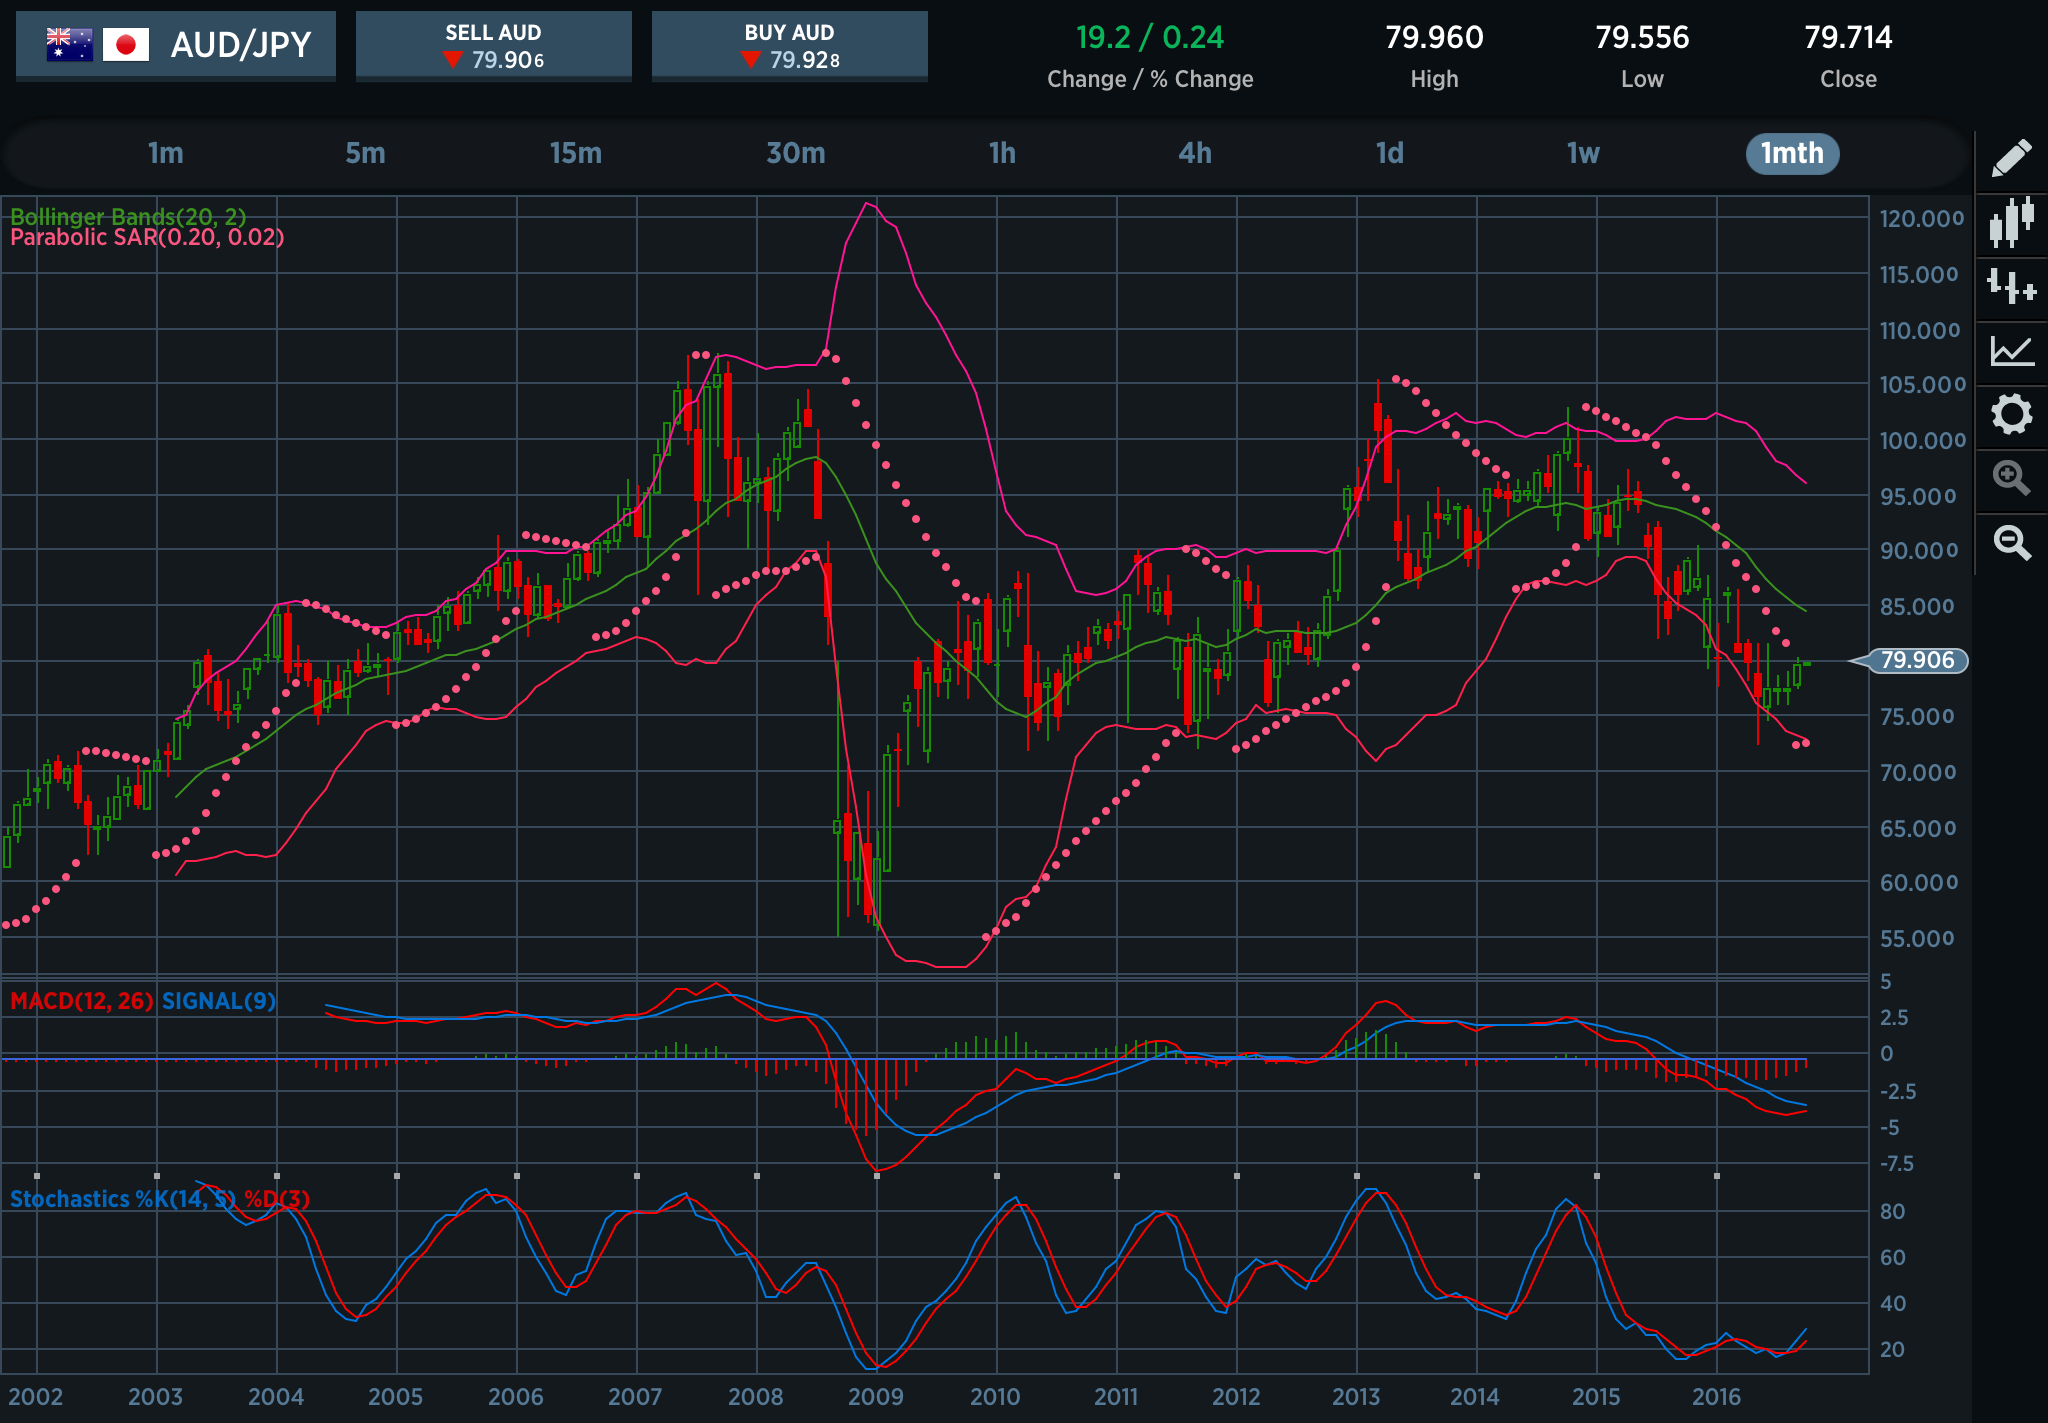Select the 1h timeframe

1002,153
